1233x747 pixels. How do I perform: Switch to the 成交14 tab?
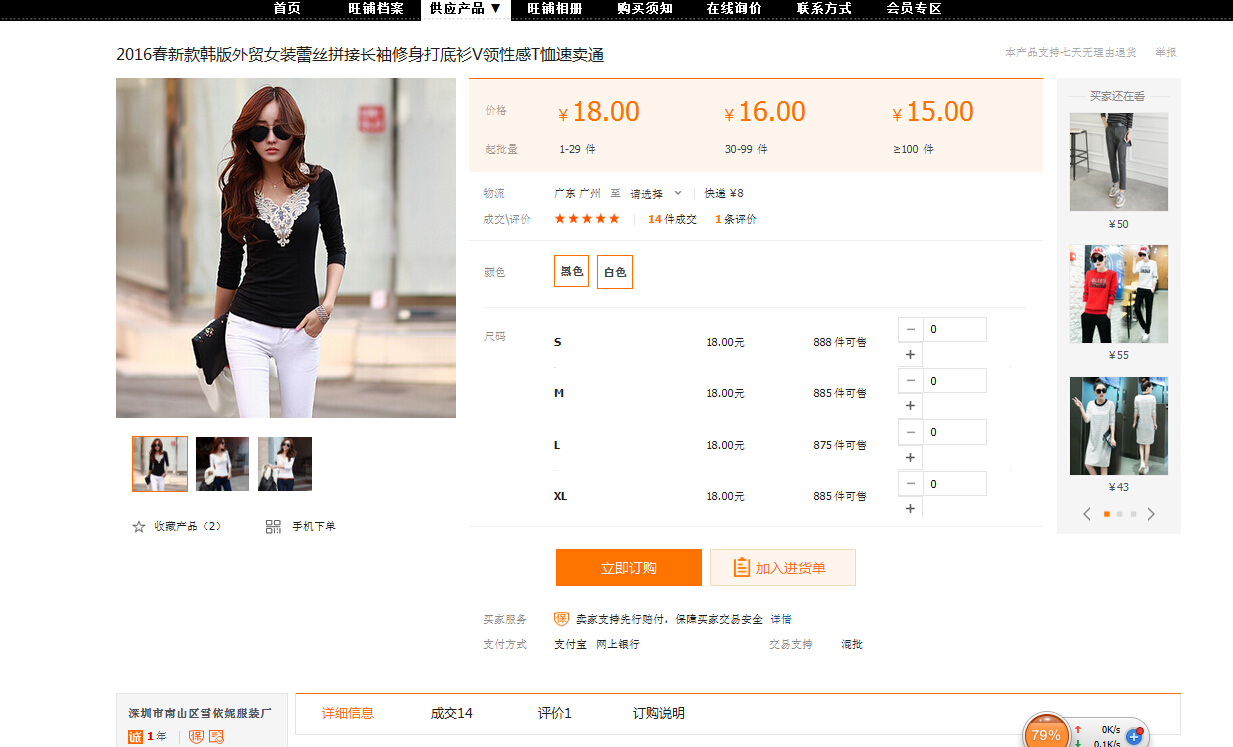451,713
